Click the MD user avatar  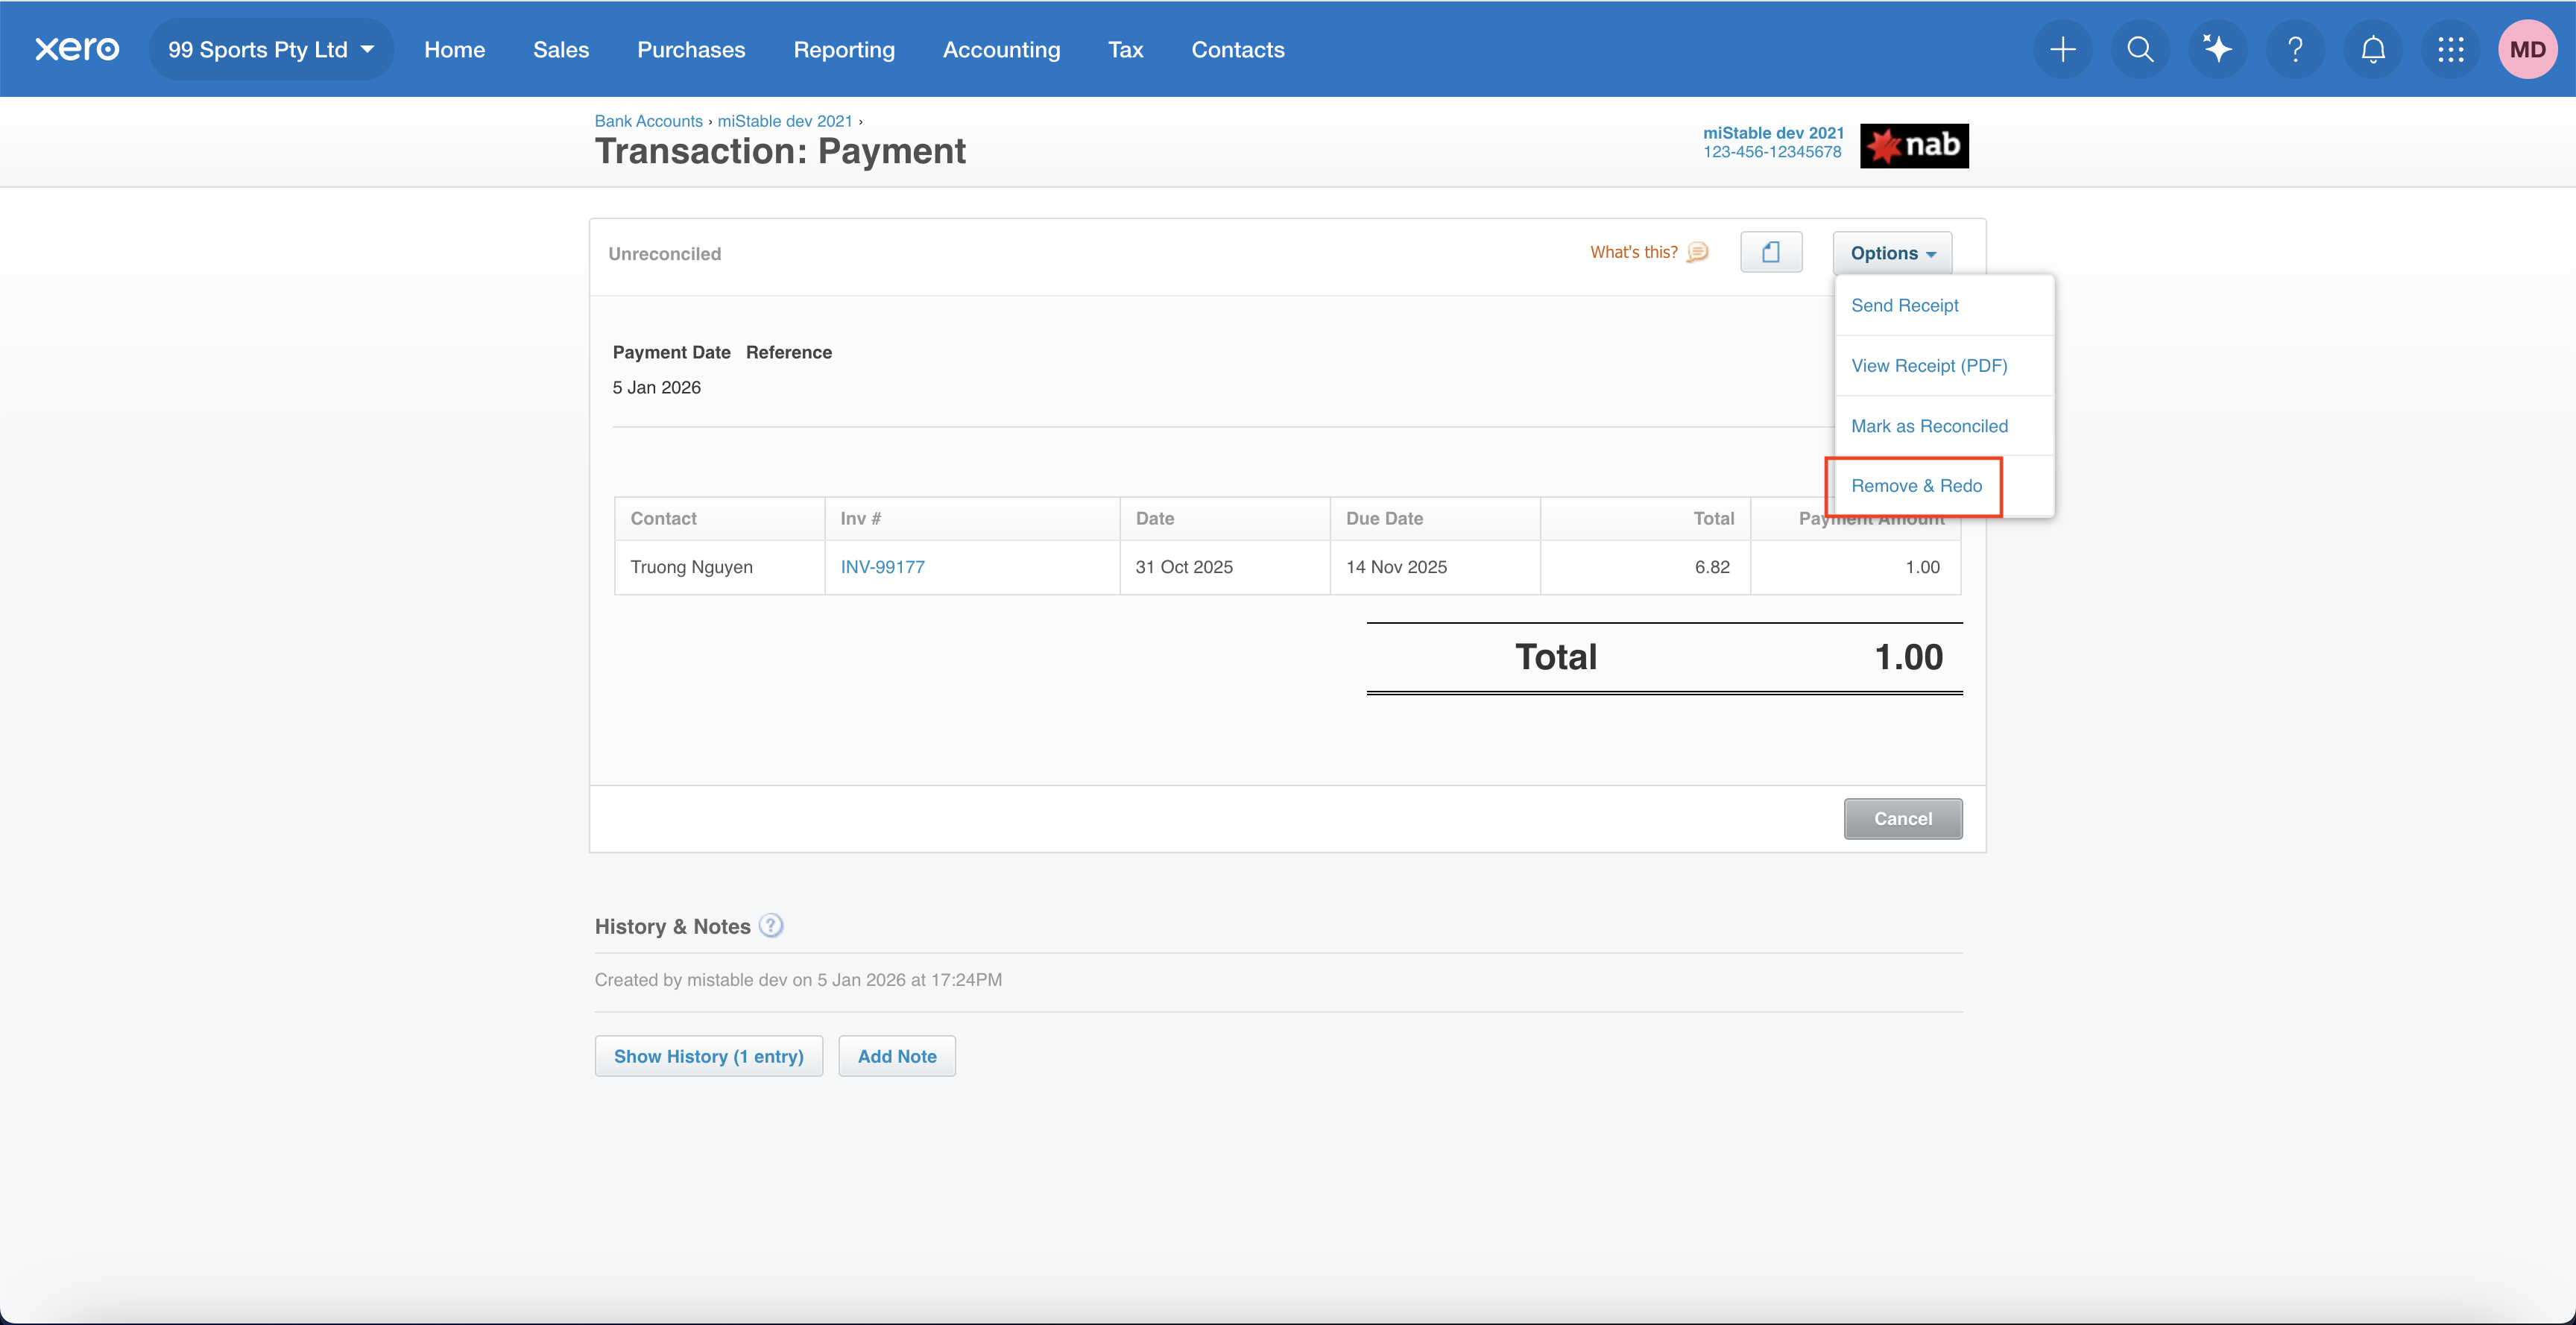pyautogui.click(x=2527, y=49)
